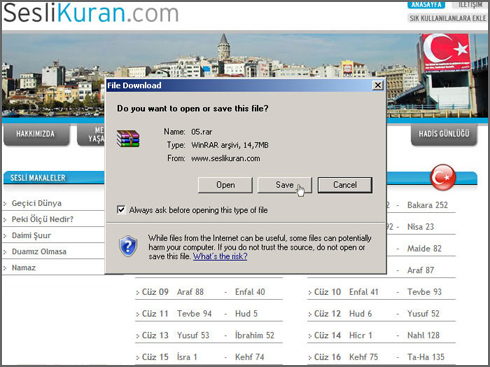The width and height of the screenshot is (490, 367).
Task: Select the Cüz 09 download entry
Action: (x=155, y=292)
